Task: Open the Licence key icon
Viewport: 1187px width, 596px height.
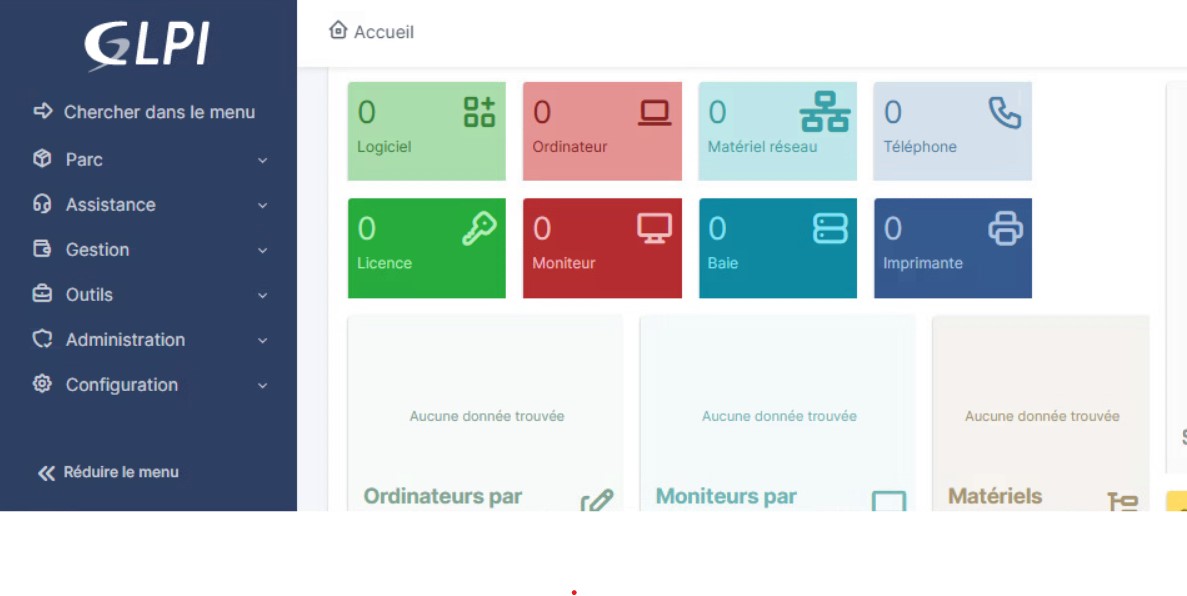Action: tap(479, 229)
